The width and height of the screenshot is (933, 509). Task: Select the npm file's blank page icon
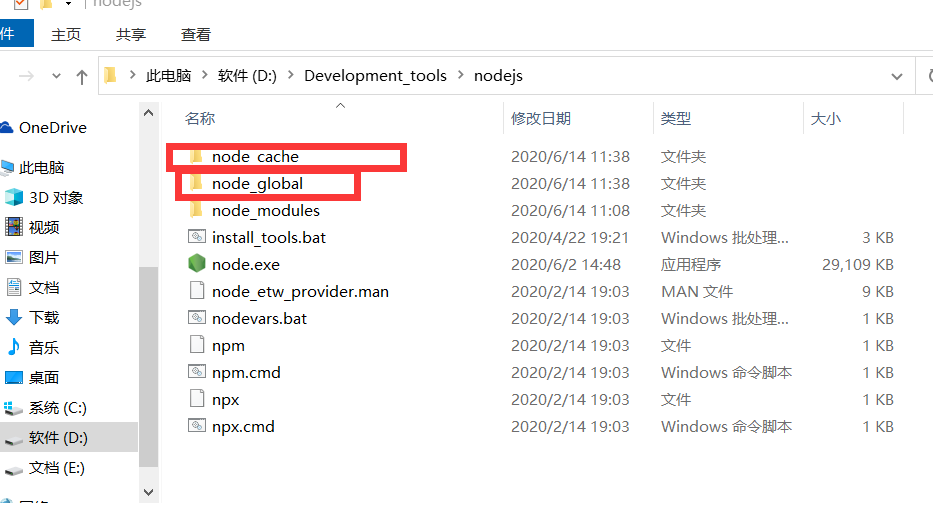197,345
